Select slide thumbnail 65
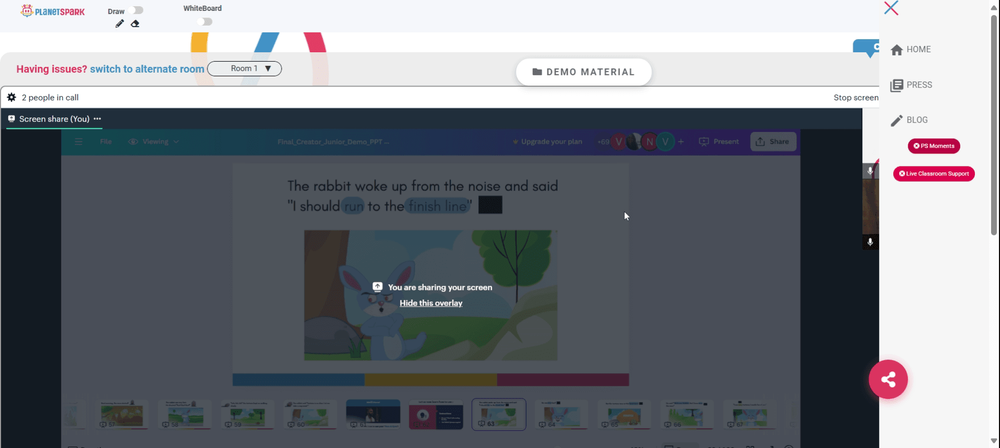The height and width of the screenshot is (448, 1000). tap(624, 414)
